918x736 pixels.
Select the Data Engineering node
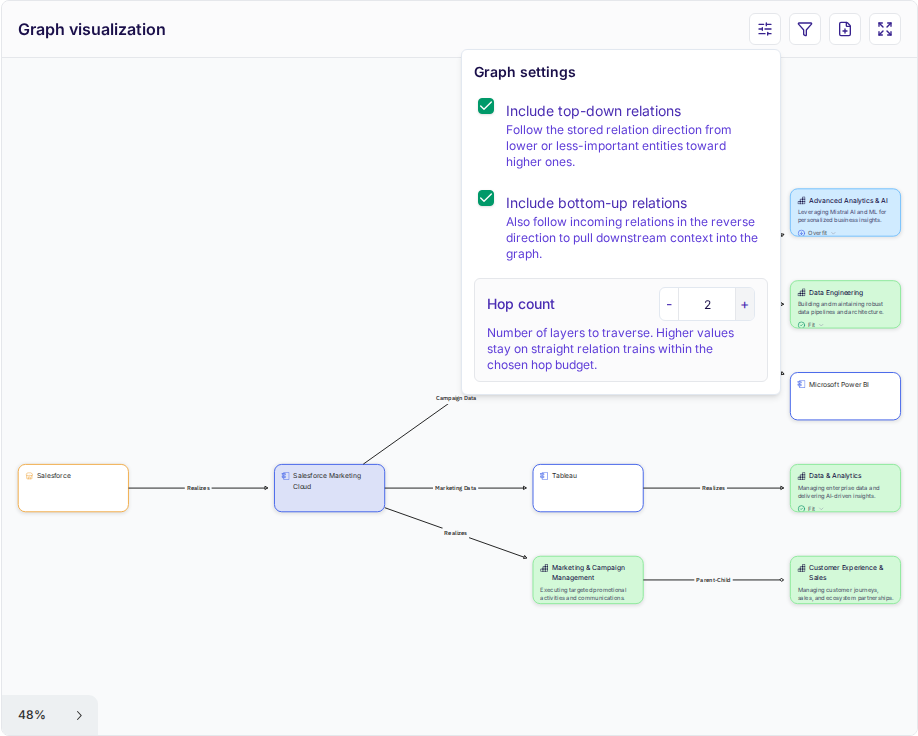[x=845, y=304]
